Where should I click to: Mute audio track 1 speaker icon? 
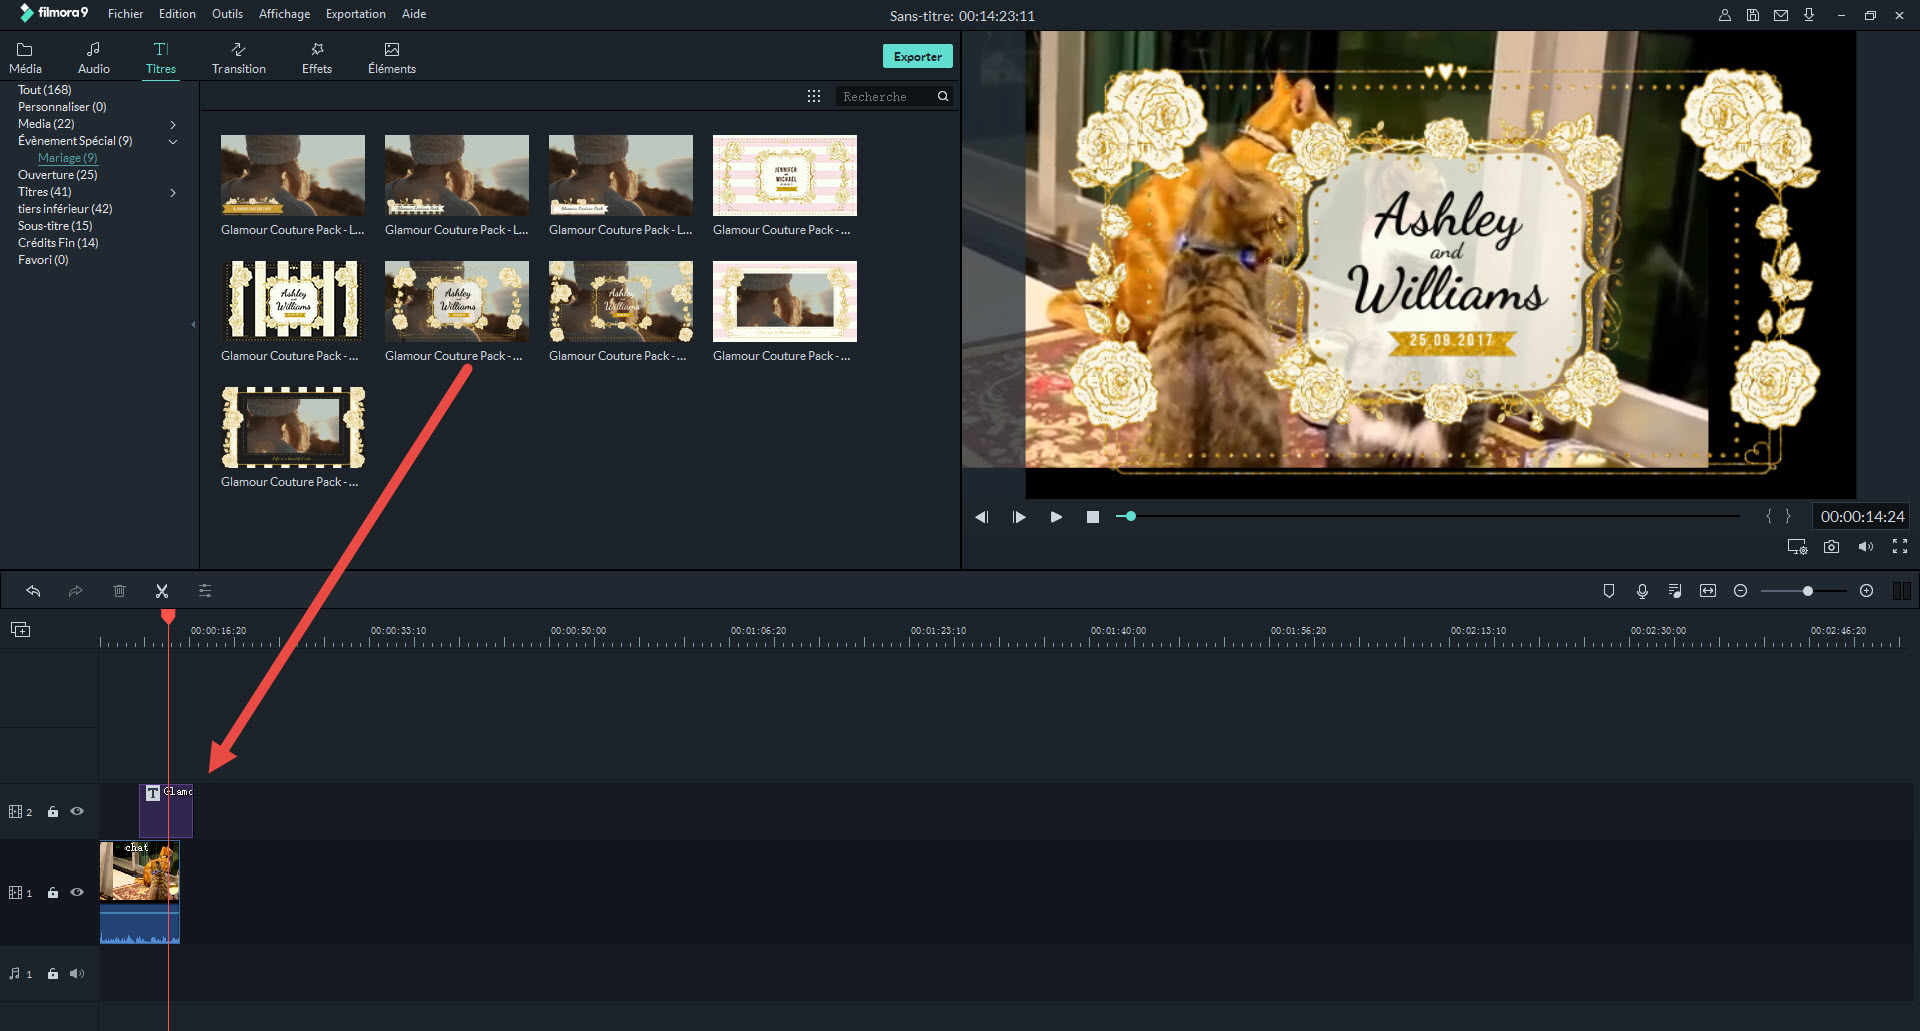point(77,974)
